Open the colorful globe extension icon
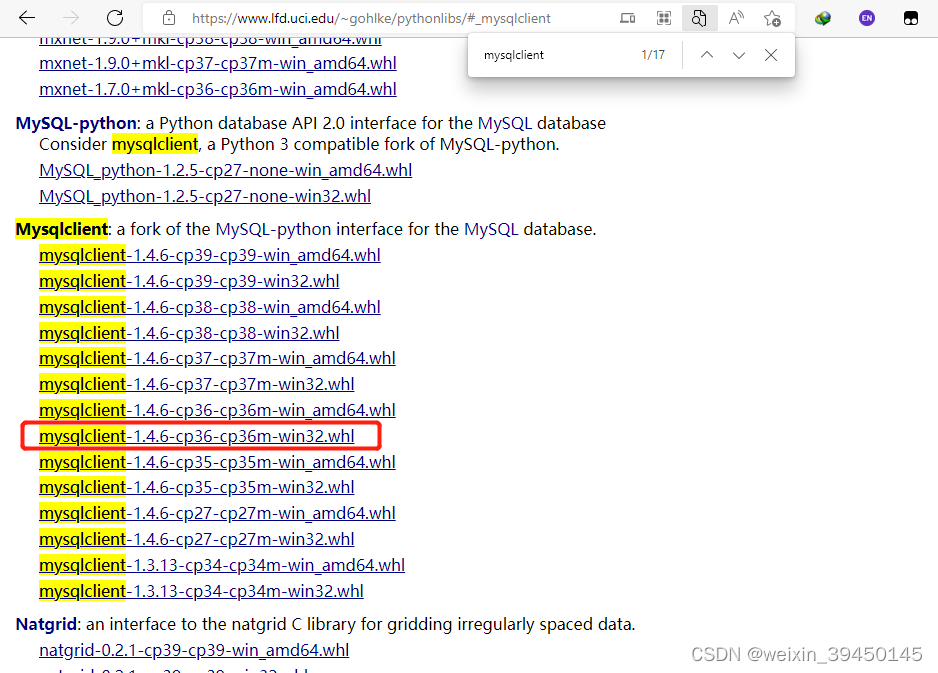Screen dimensions: 938x673 (823, 19)
